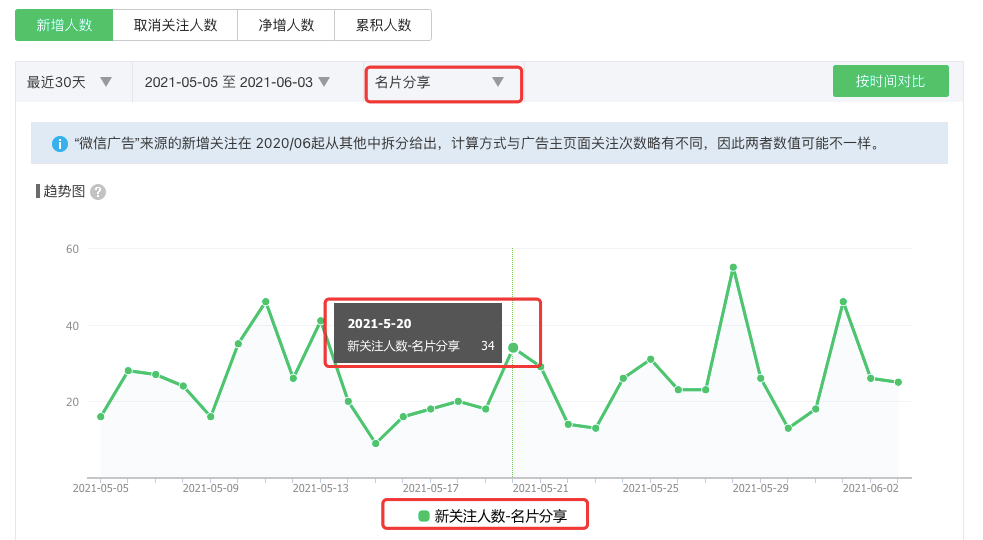Click the y-axis value 40

coord(73,326)
